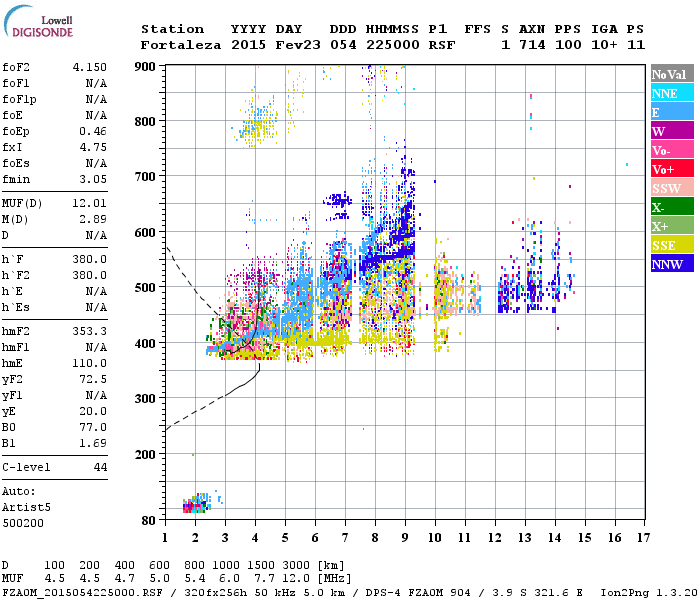The width and height of the screenshot is (700, 600).
Task: Click the FZA0M_2015054225000.RSF file name
Action: [x=82, y=593]
